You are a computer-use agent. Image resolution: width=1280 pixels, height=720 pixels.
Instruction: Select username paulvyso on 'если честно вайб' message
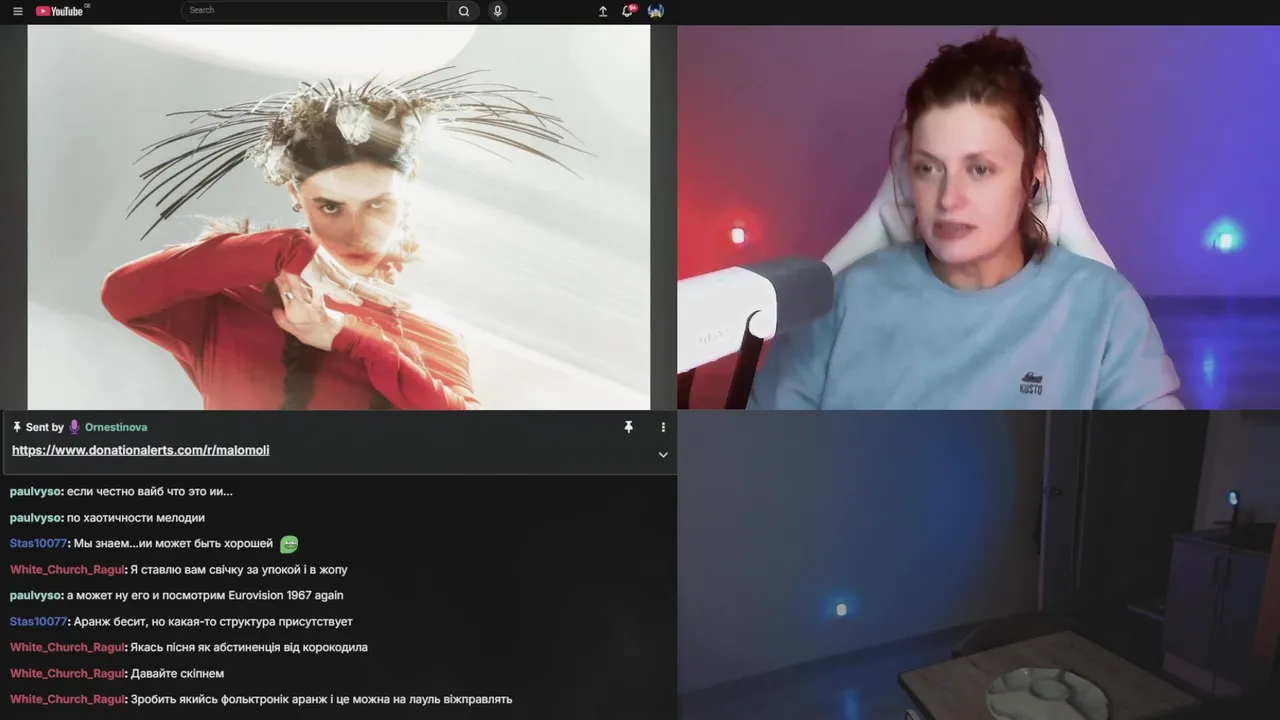tap(36, 492)
